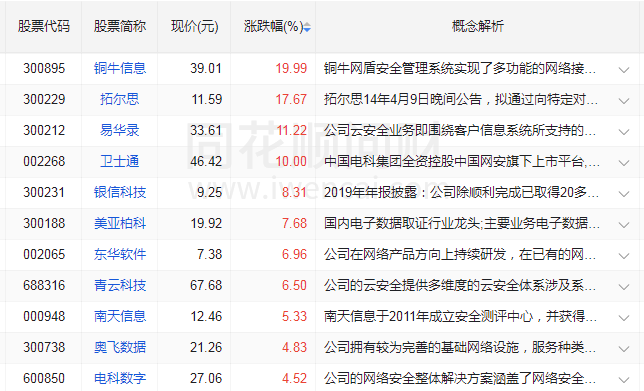644x391 pixels.
Task: Click concept text starting 铜牛网盾安全管理系统
Action: (460, 68)
